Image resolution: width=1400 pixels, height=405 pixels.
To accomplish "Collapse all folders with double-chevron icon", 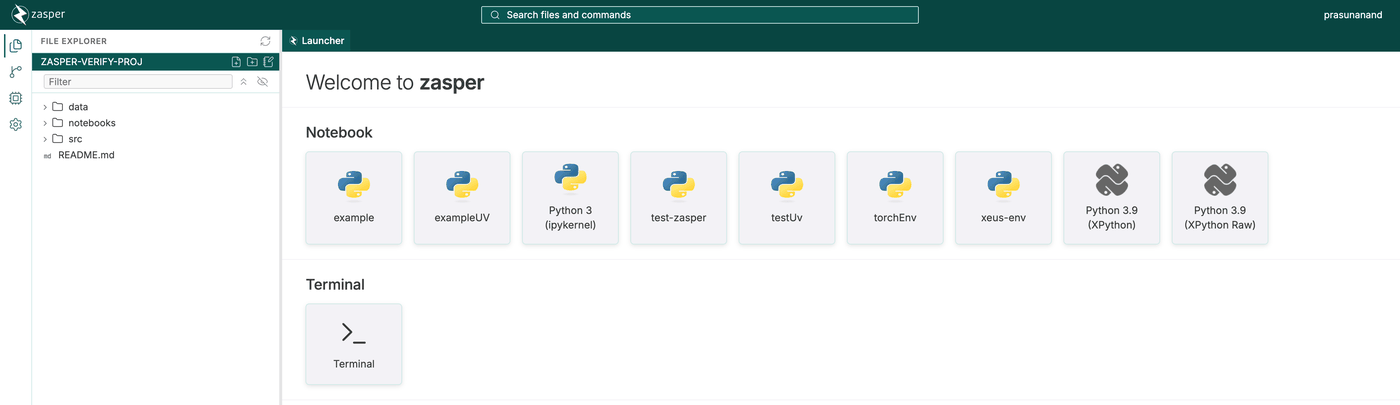I will [x=243, y=82].
